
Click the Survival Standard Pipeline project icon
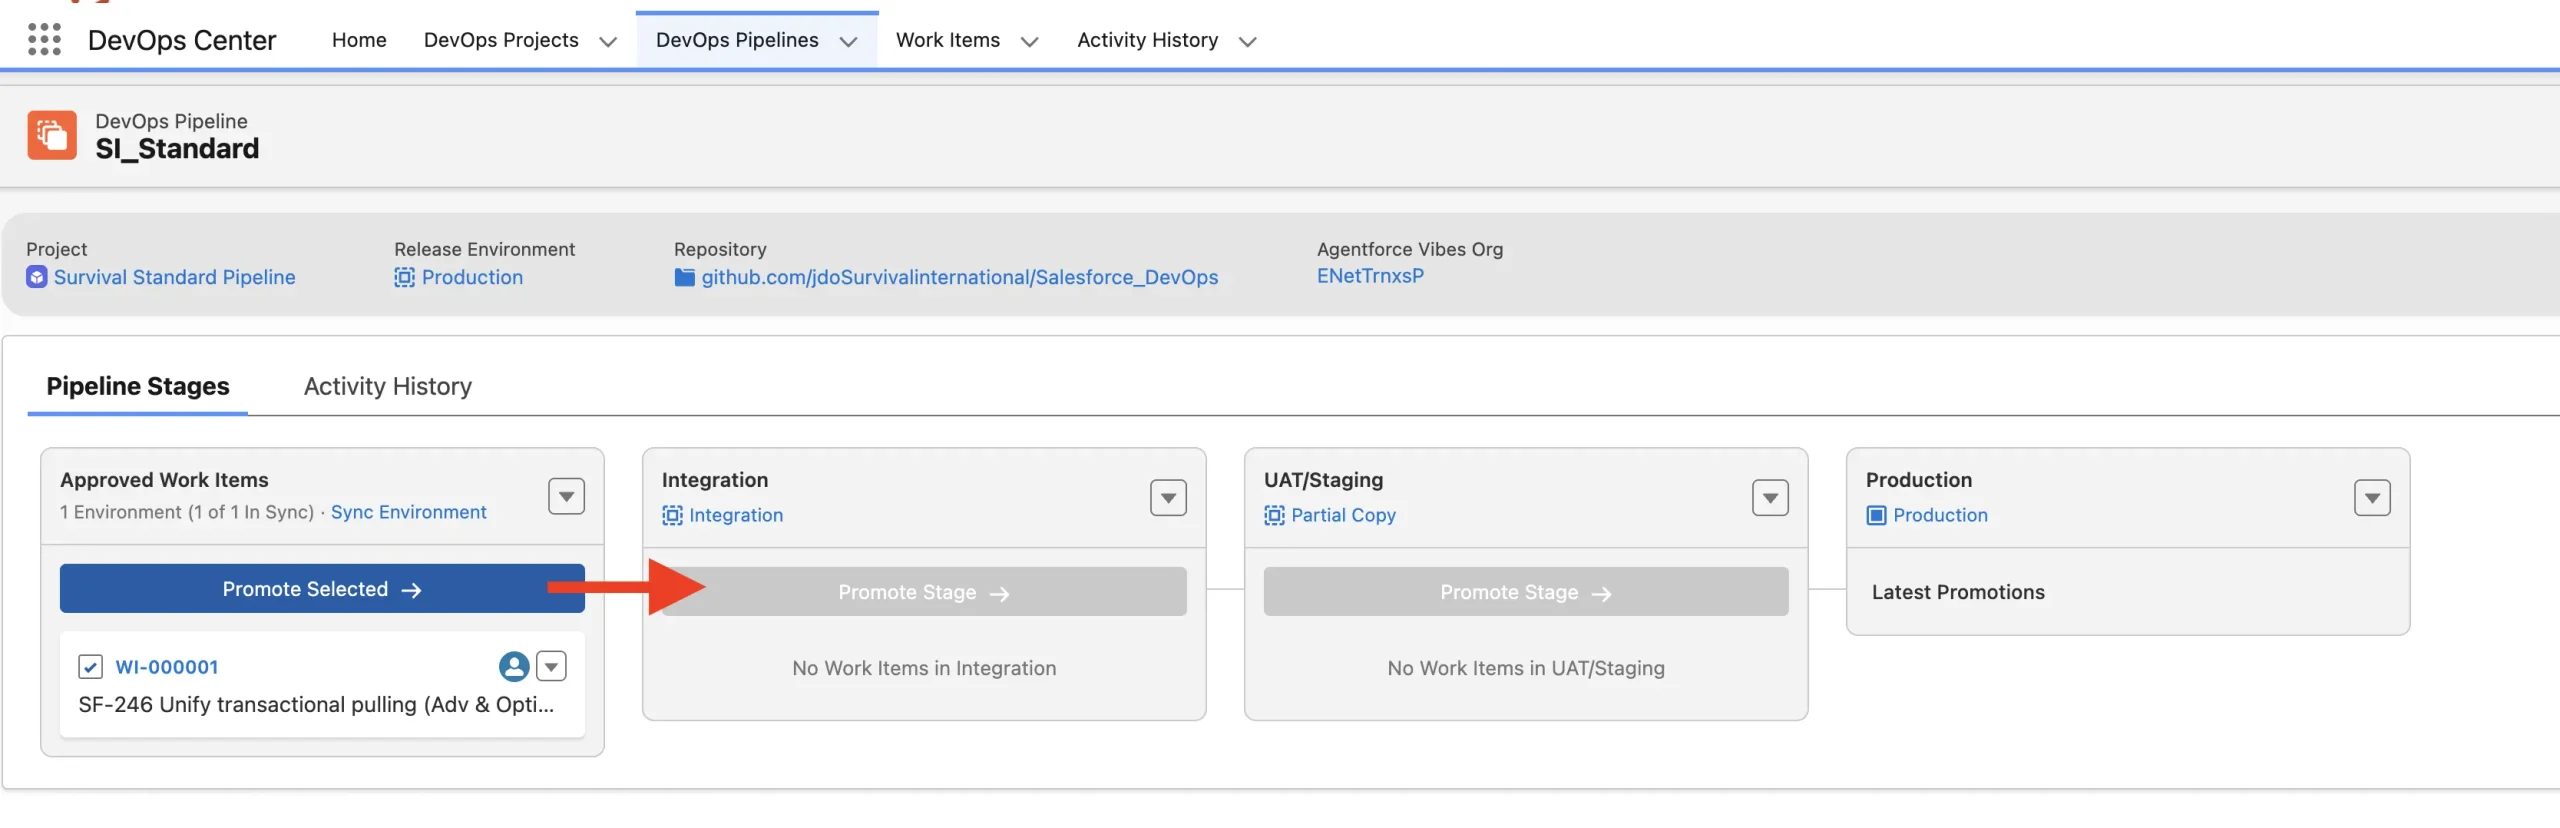click(x=37, y=277)
